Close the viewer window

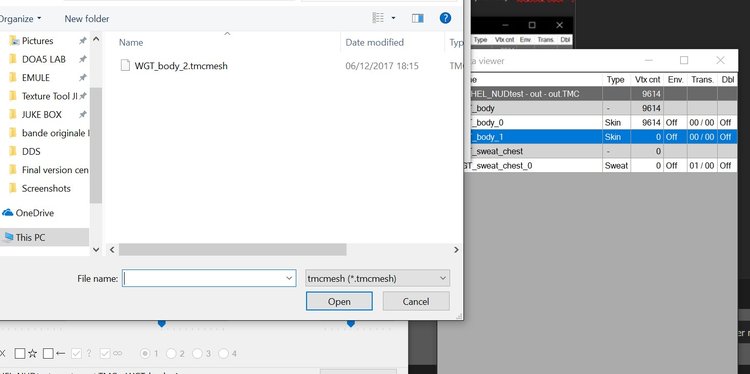click(x=720, y=60)
